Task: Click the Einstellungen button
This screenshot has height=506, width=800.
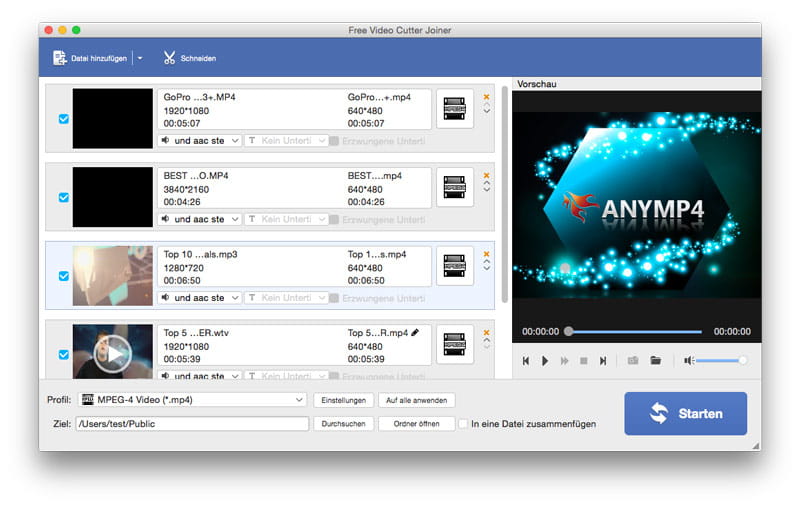Action: pyautogui.click(x=343, y=400)
